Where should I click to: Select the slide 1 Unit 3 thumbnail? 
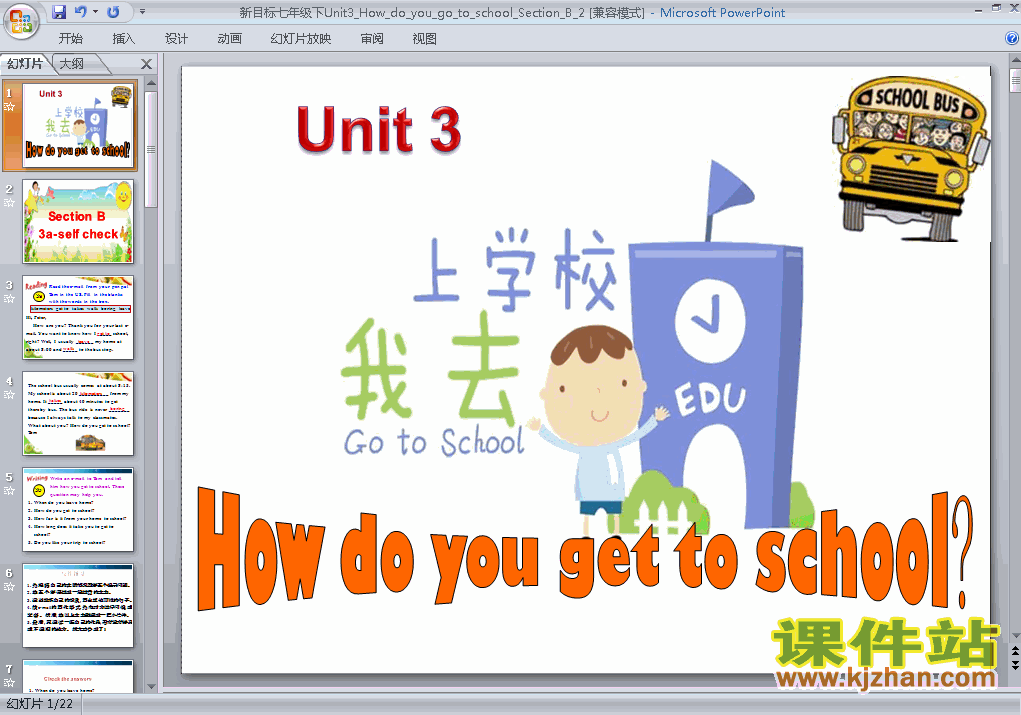tap(77, 124)
